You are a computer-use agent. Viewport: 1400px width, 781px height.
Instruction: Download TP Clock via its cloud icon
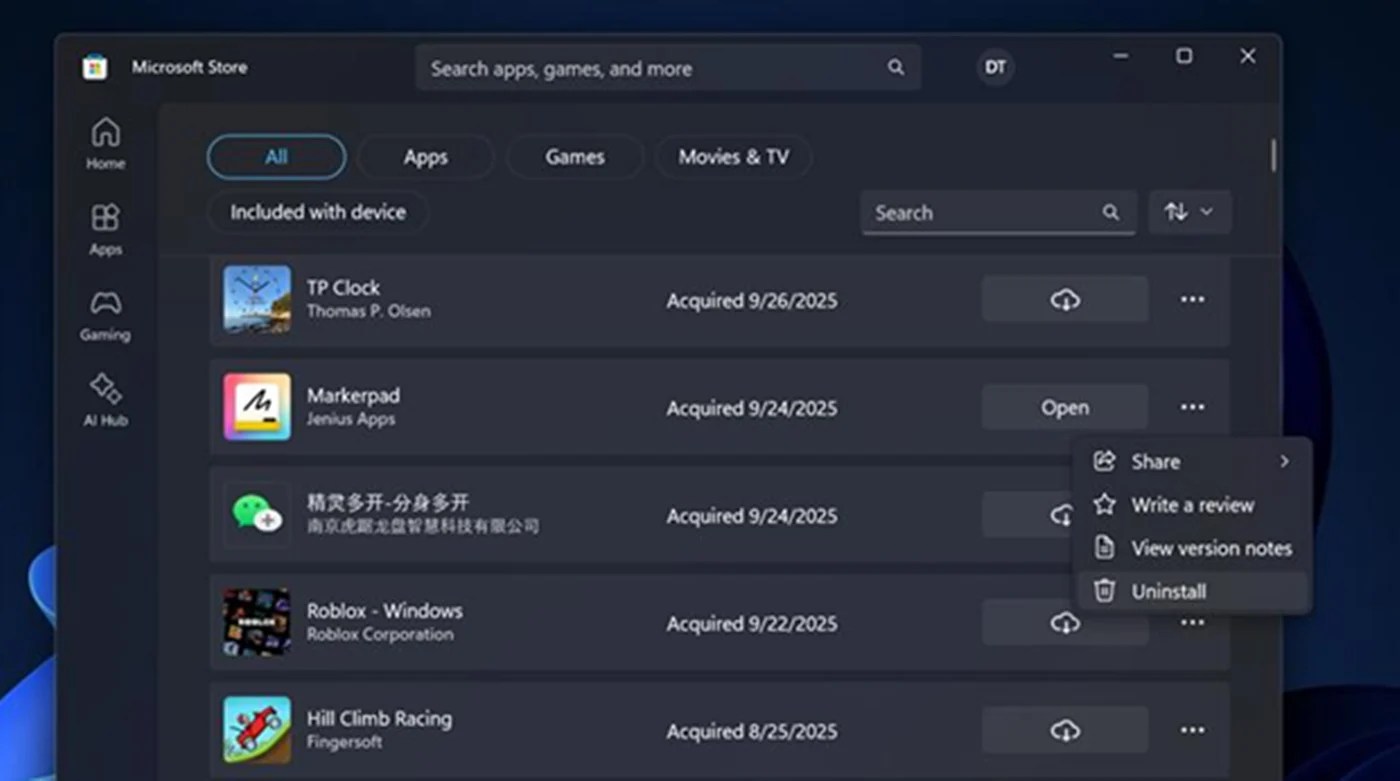coord(1064,299)
